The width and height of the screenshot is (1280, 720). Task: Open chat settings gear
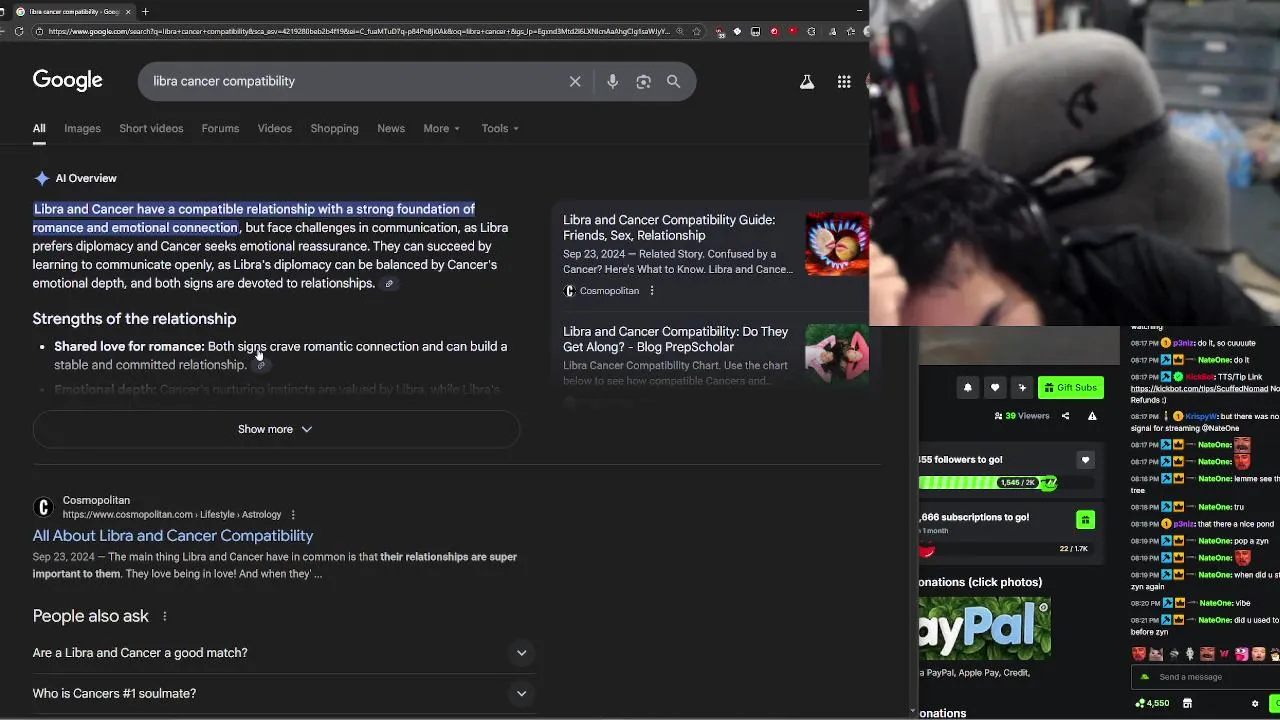[x=1255, y=703]
